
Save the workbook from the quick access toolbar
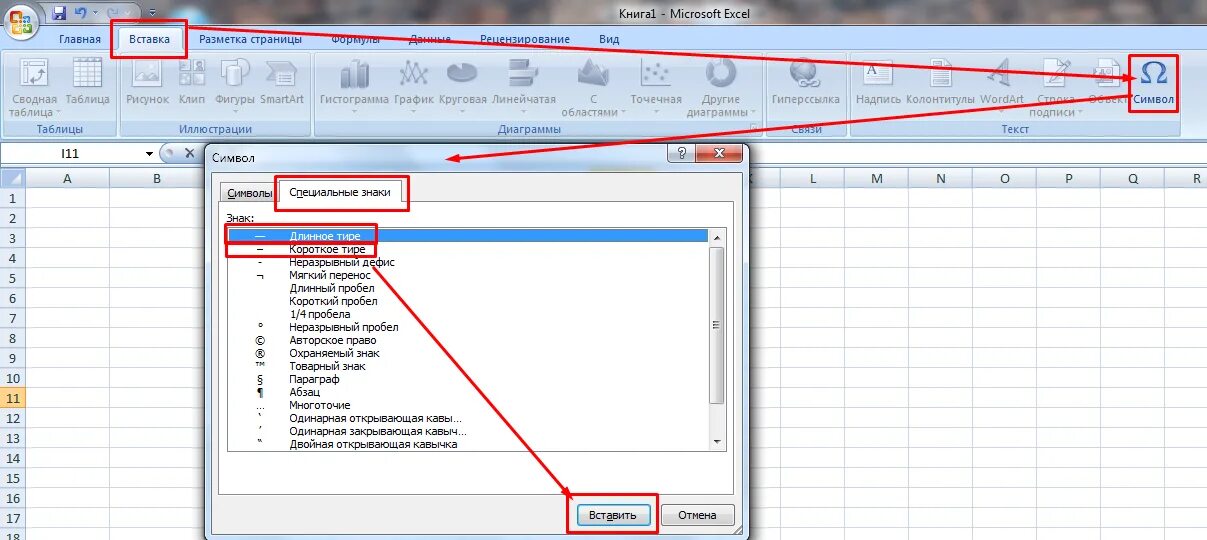59,13
